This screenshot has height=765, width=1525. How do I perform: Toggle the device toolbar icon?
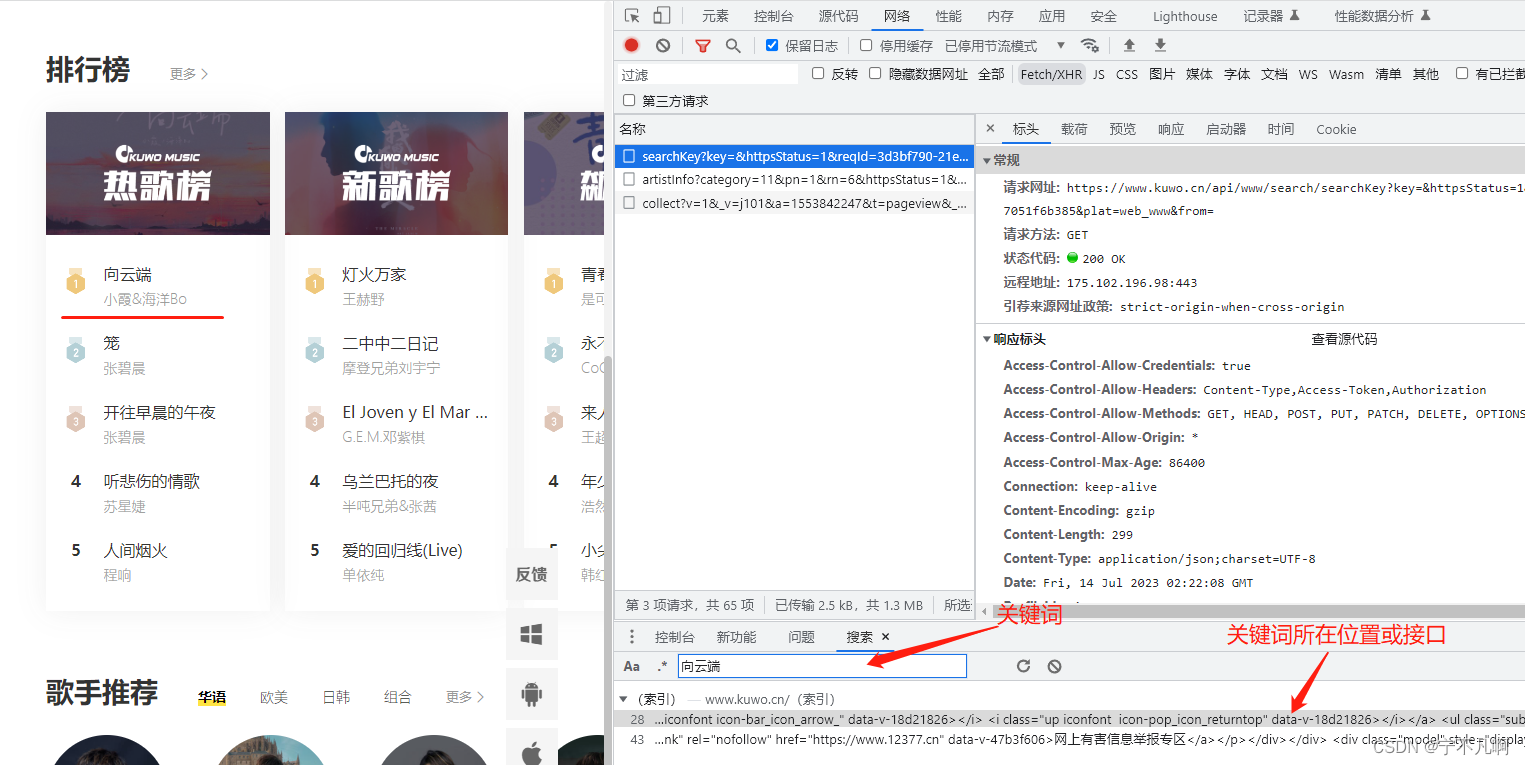point(662,16)
